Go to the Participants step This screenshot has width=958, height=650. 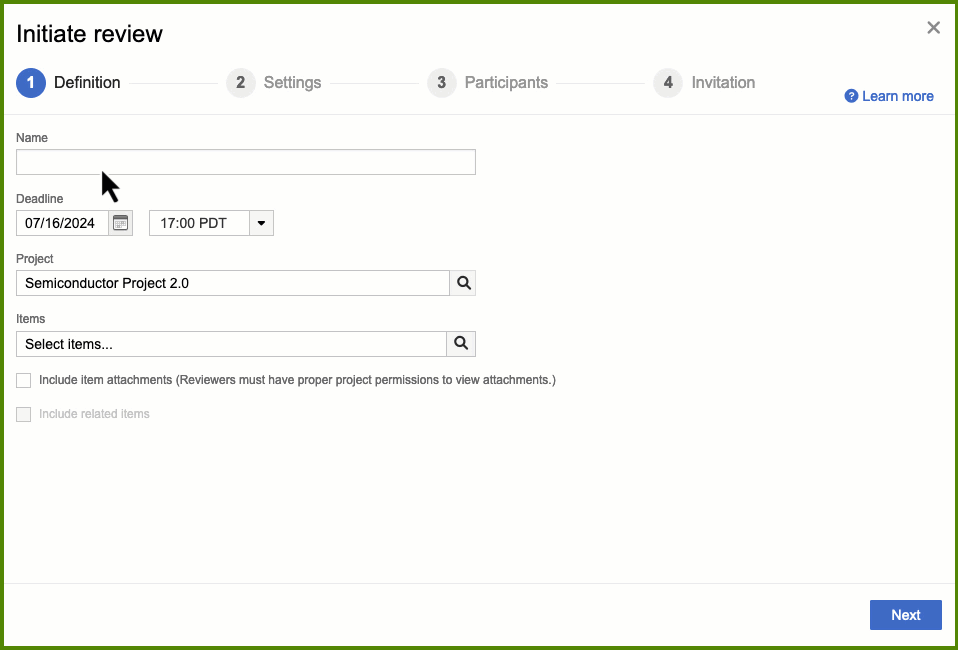click(x=506, y=83)
